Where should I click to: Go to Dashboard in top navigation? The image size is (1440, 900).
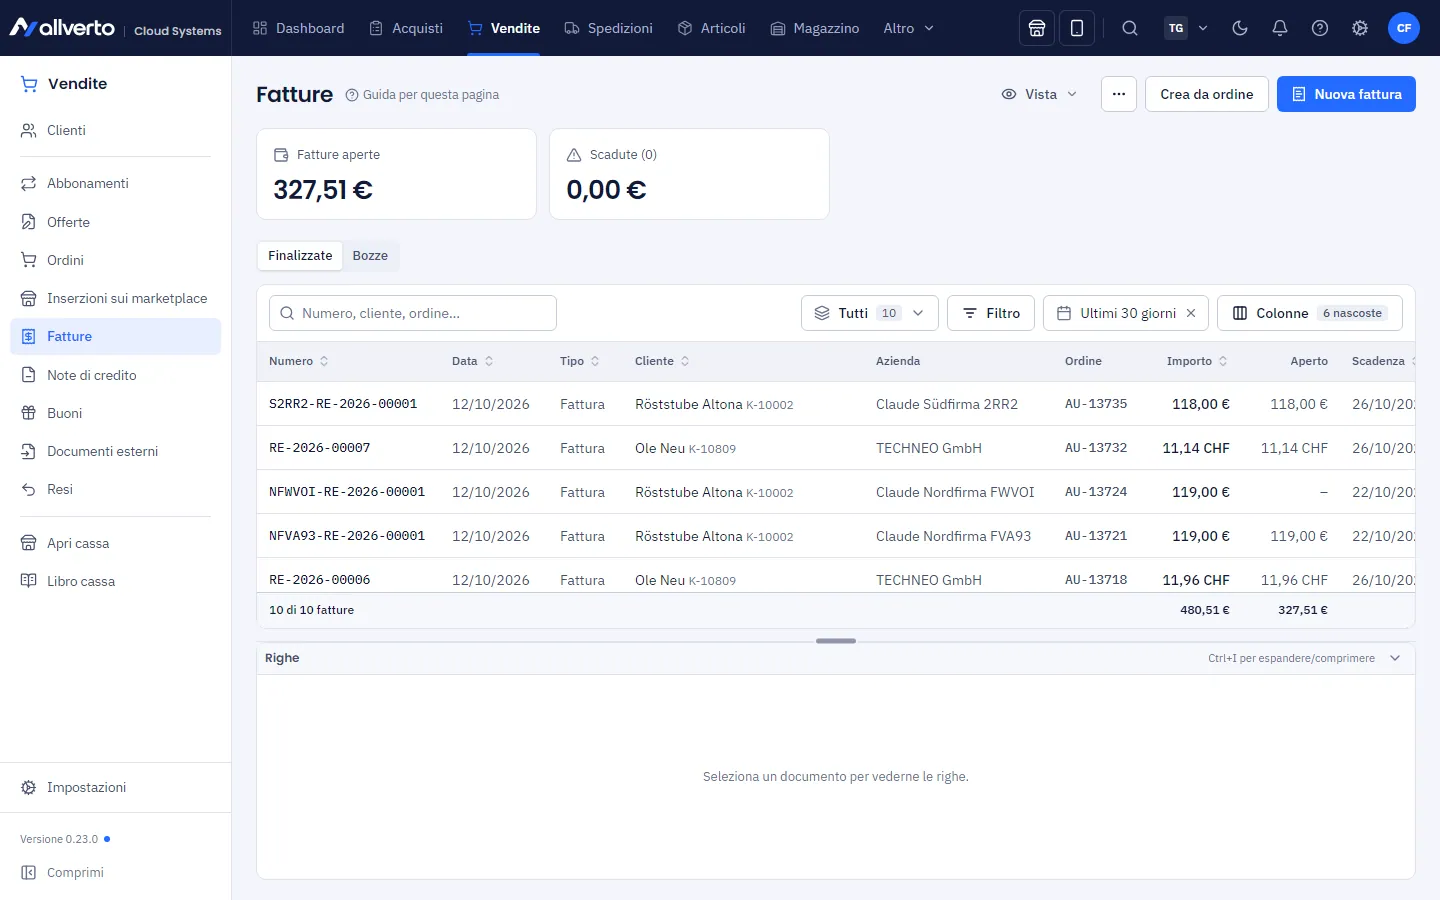click(x=298, y=28)
